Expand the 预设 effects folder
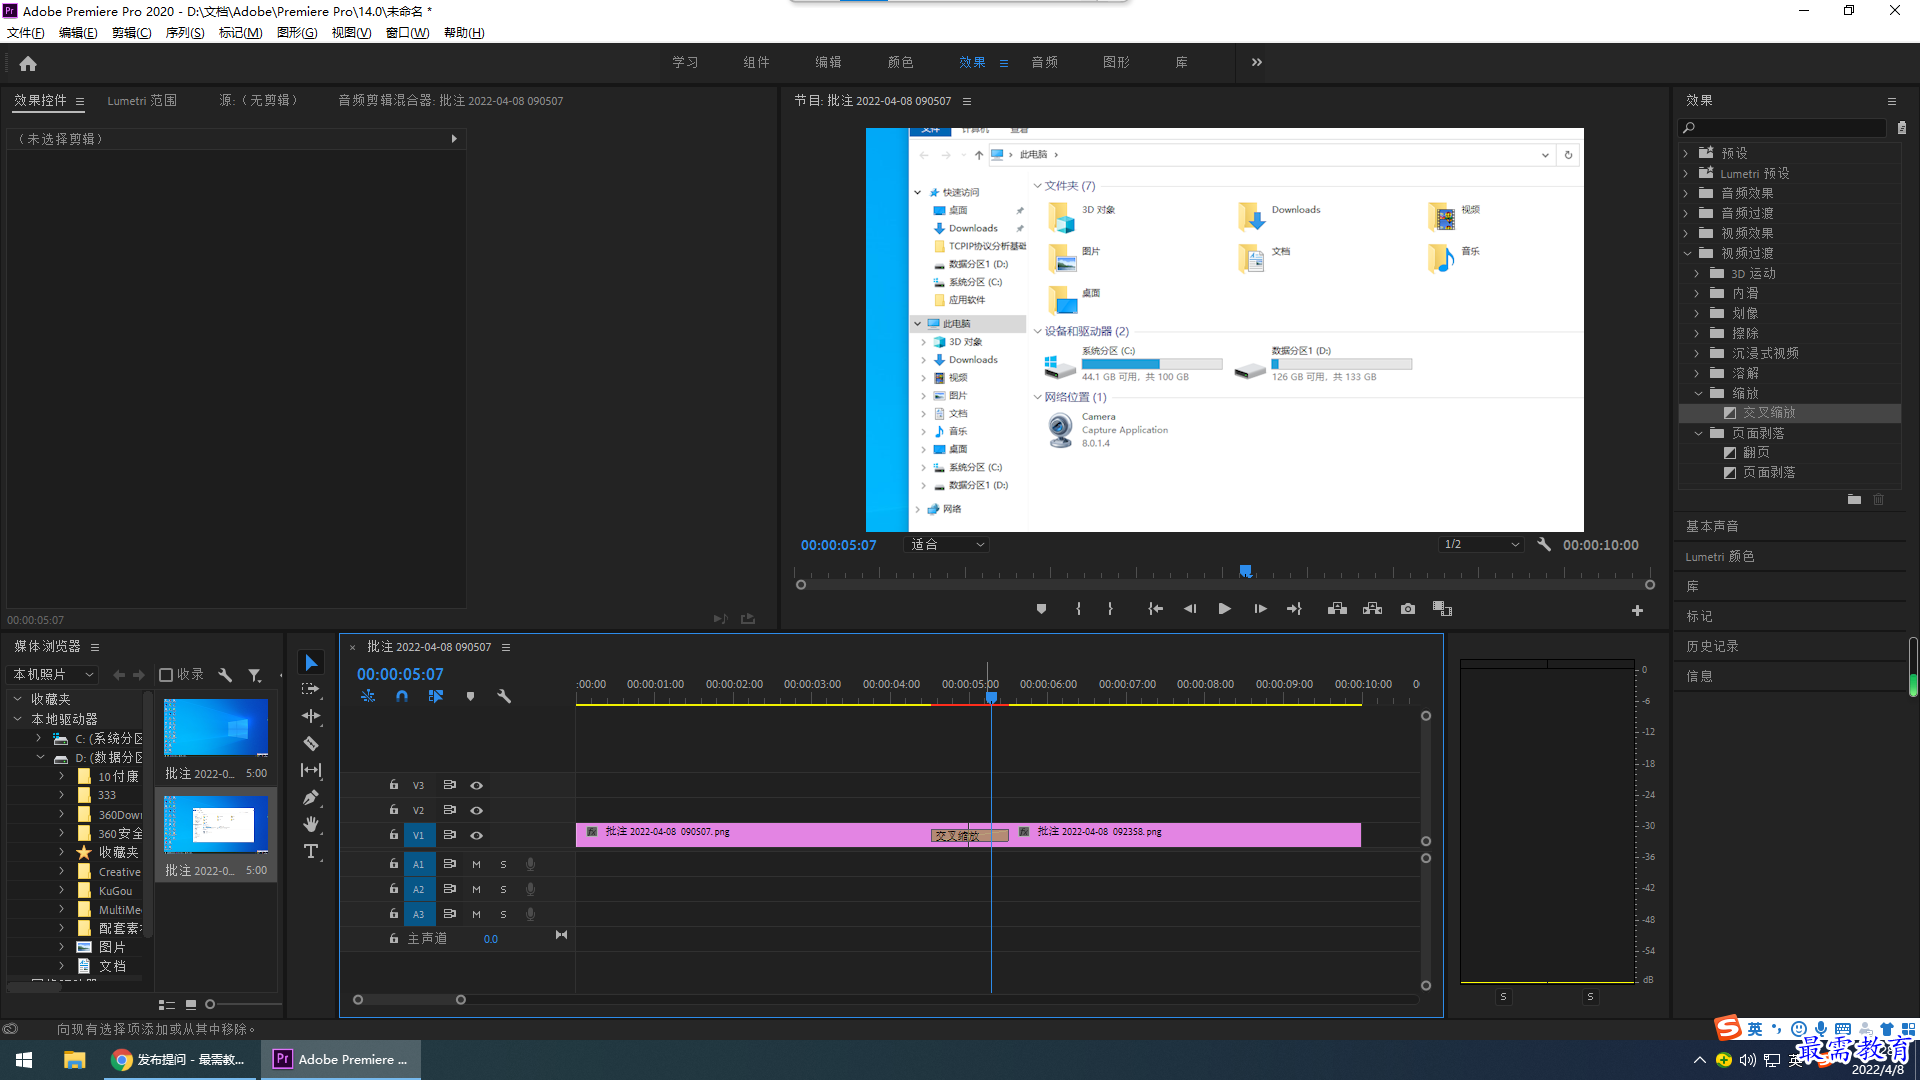Screen dimensions: 1920x1080 1686,153
